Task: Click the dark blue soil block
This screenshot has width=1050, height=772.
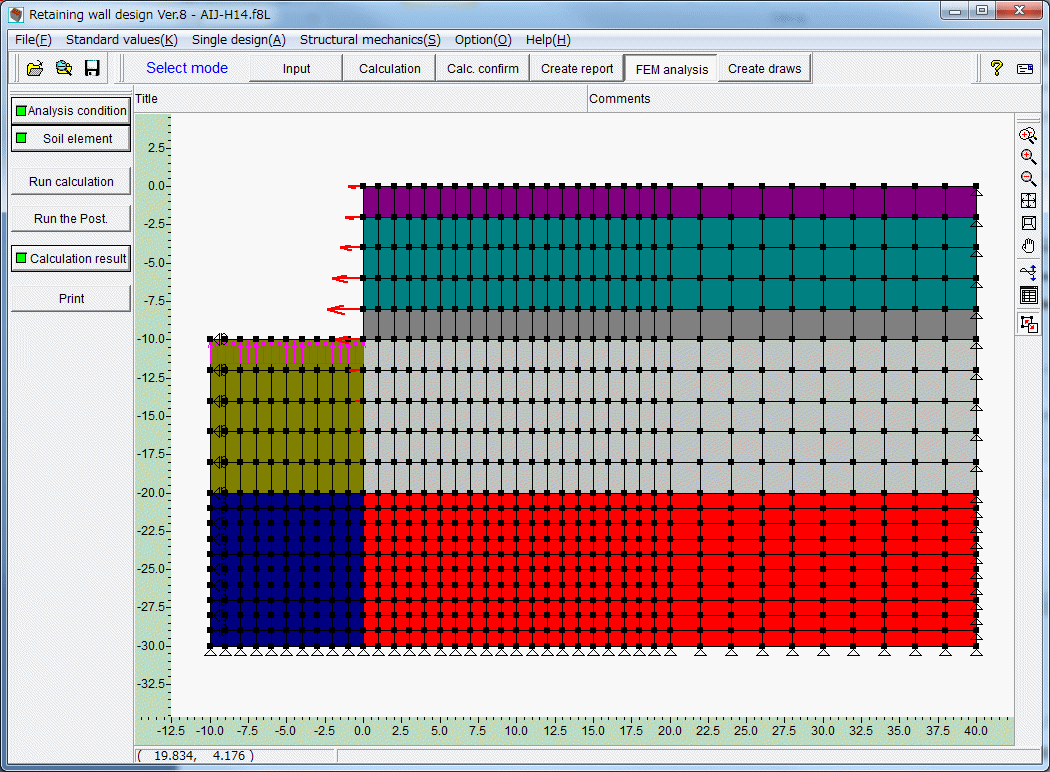Action: pos(287,569)
